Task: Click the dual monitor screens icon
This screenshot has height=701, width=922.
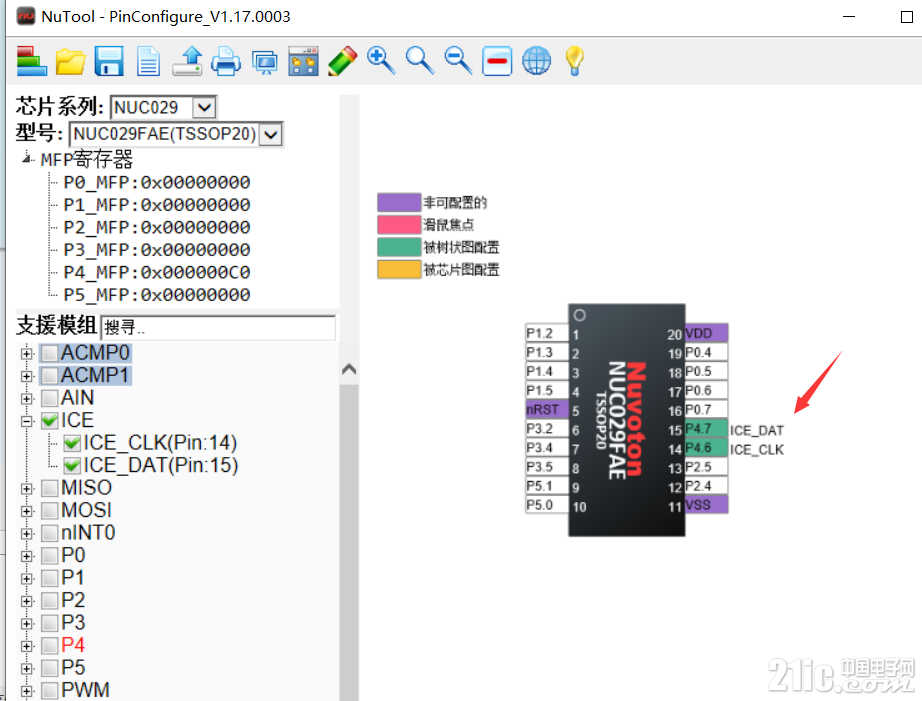Action: [x=265, y=62]
